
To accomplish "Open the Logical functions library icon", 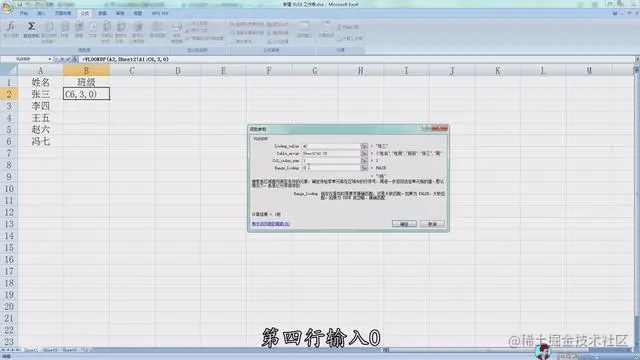I will tap(79, 29).
